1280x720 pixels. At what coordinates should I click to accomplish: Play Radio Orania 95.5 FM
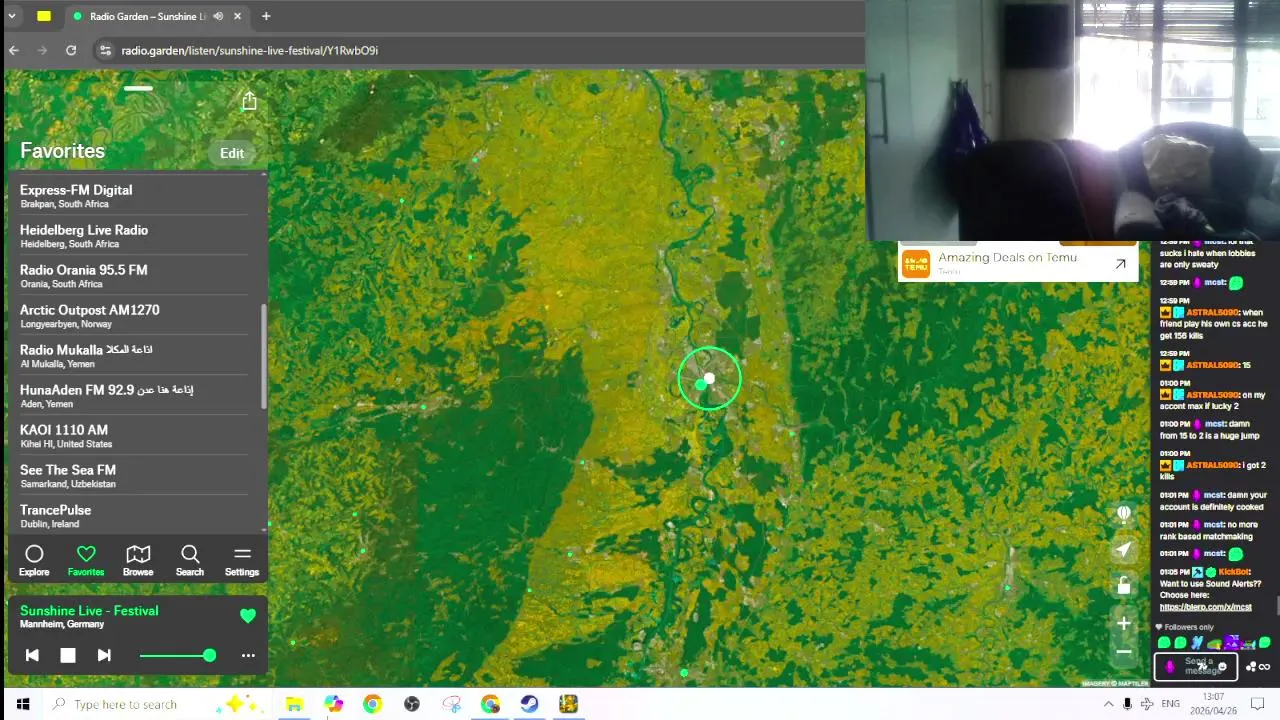tap(134, 275)
